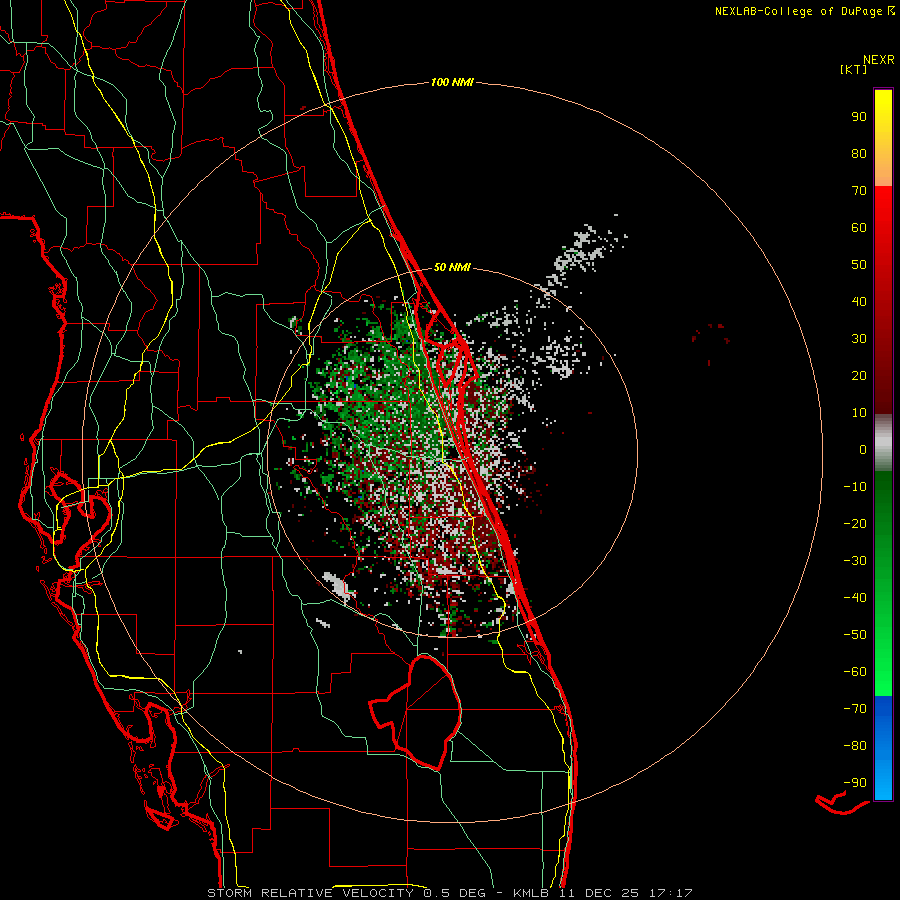Click the [KT] units label
Screen dimensions: 900x900
point(854,69)
